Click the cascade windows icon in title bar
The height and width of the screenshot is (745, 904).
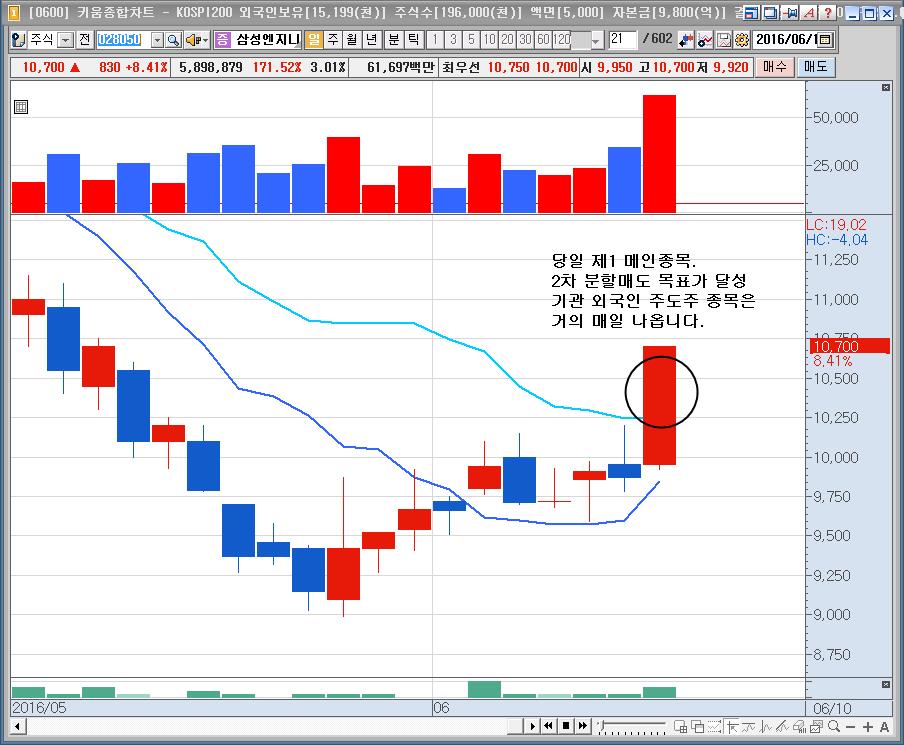[770, 12]
